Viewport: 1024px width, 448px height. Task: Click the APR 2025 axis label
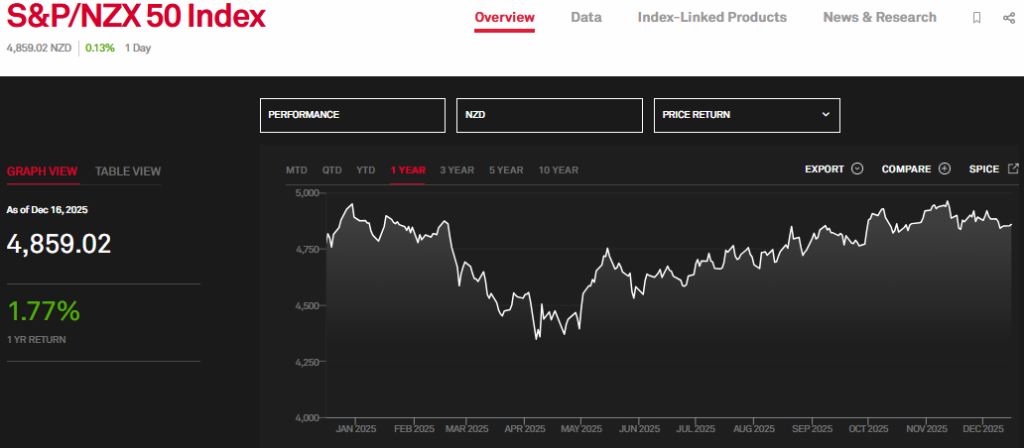pyautogui.click(x=526, y=429)
